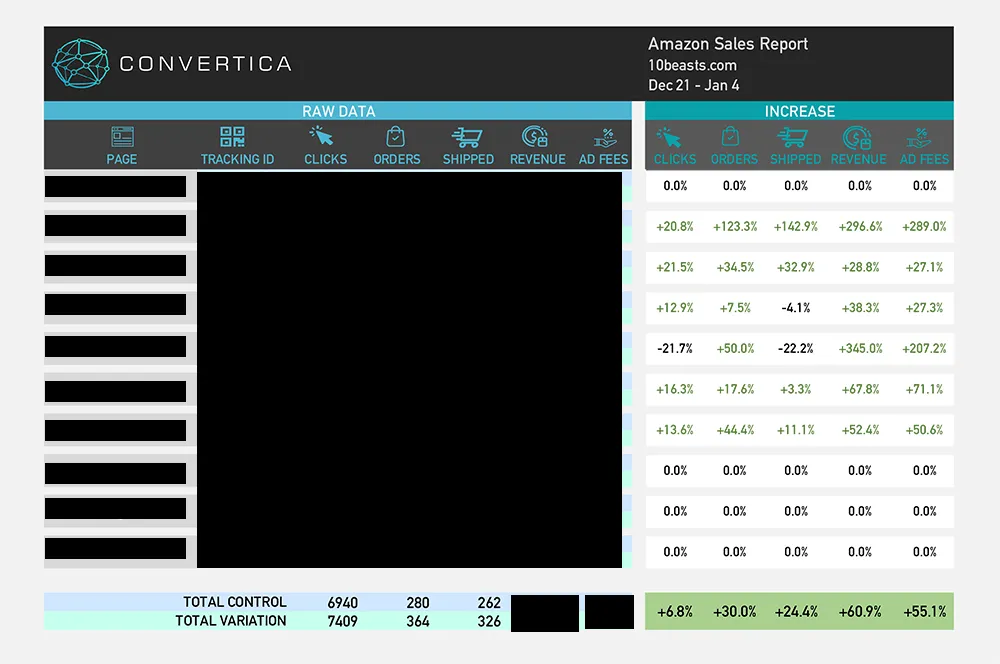Select the INCREASE section header
The height and width of the screenshot is (664, 1000).
tap(799, 111)
